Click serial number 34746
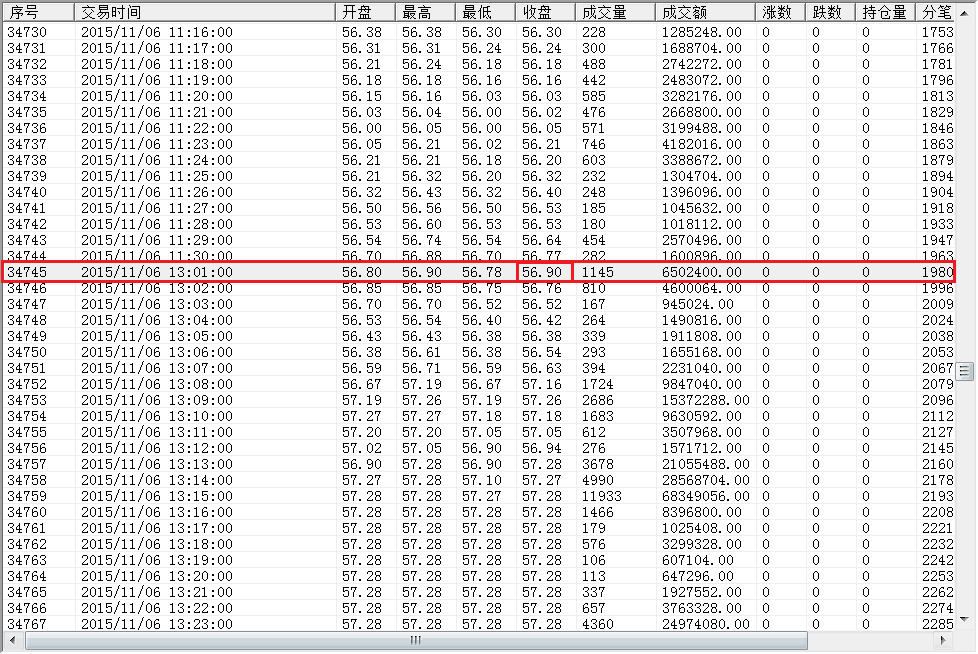The height and width of the screenshot is (654, 978). point(27,288)
